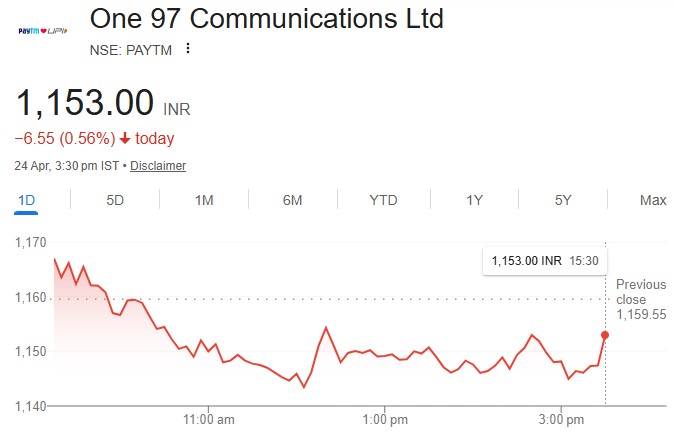
Task: Switch to the 5D chart tab
Action: 115,200
